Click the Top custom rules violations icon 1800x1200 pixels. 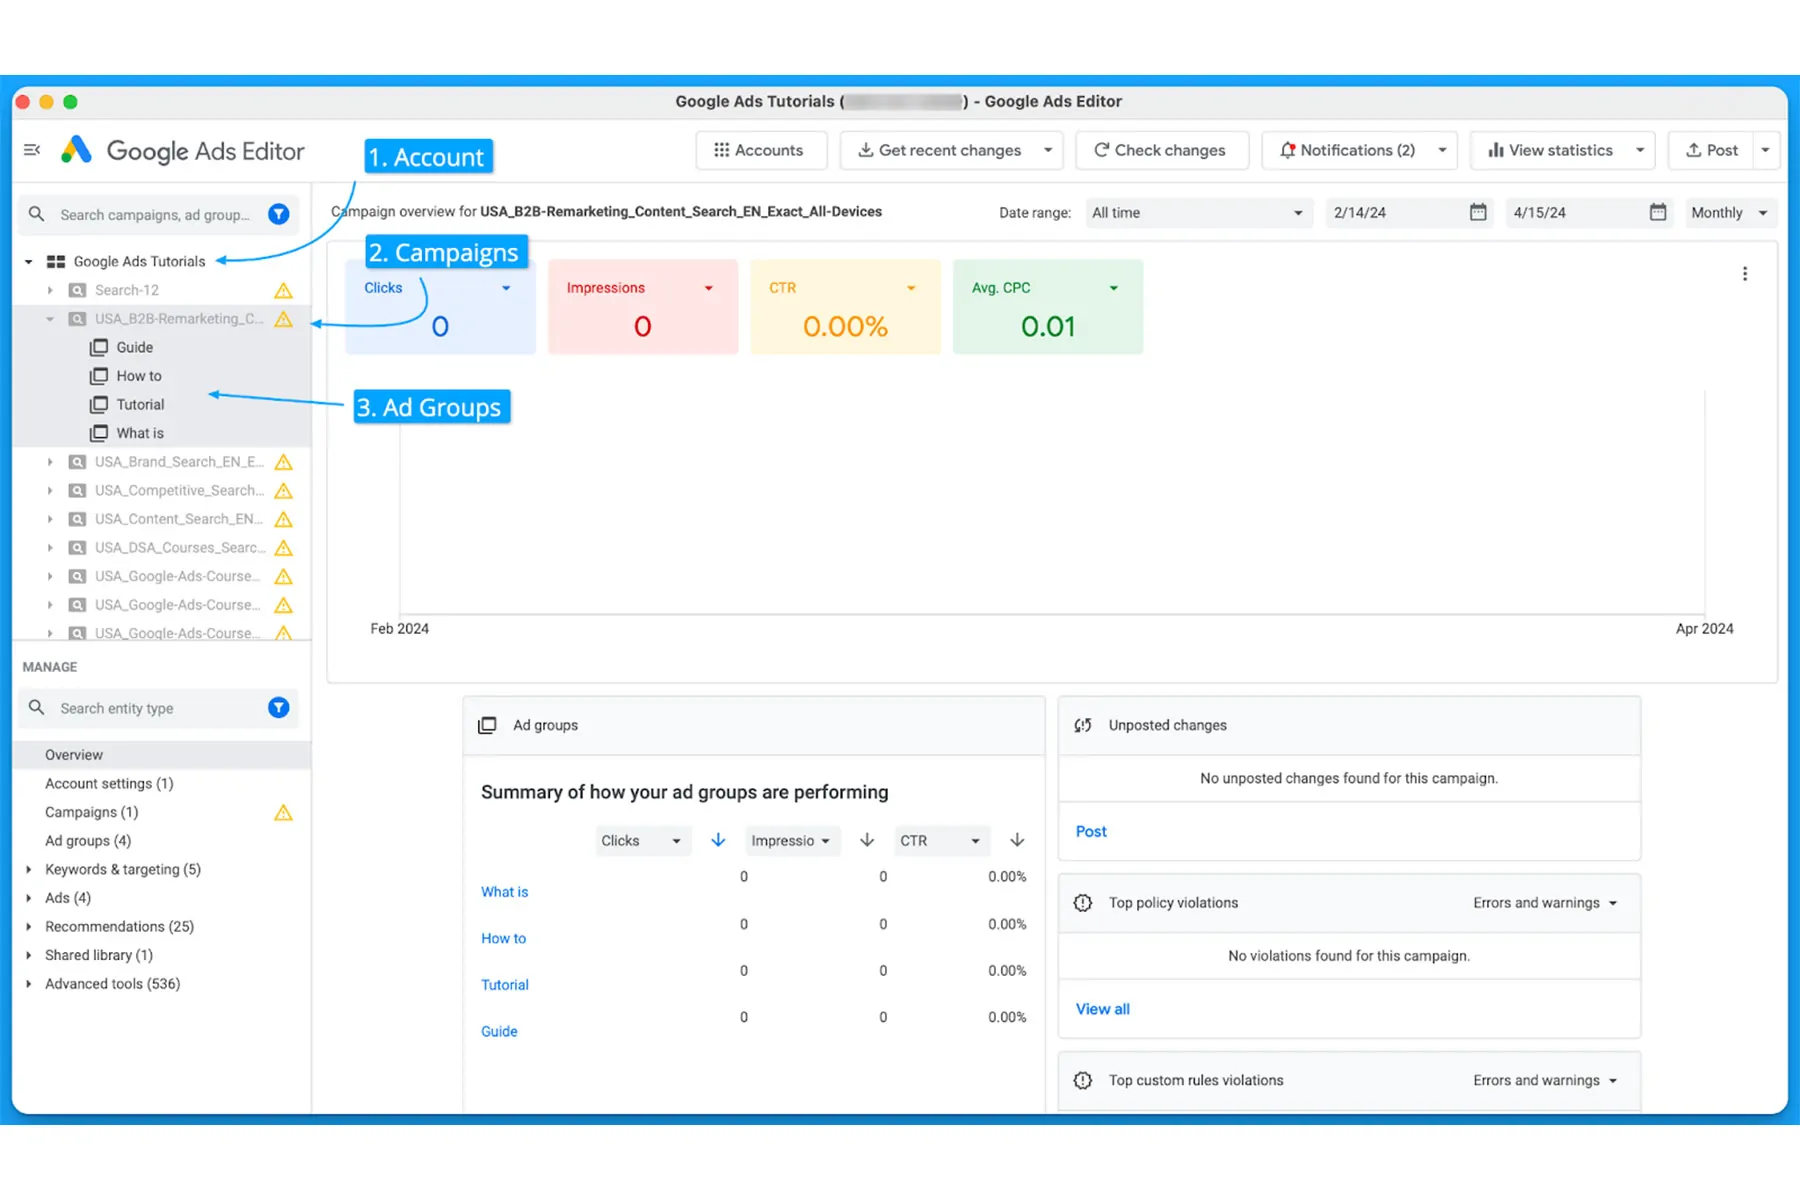[x=1083, y=1080]
